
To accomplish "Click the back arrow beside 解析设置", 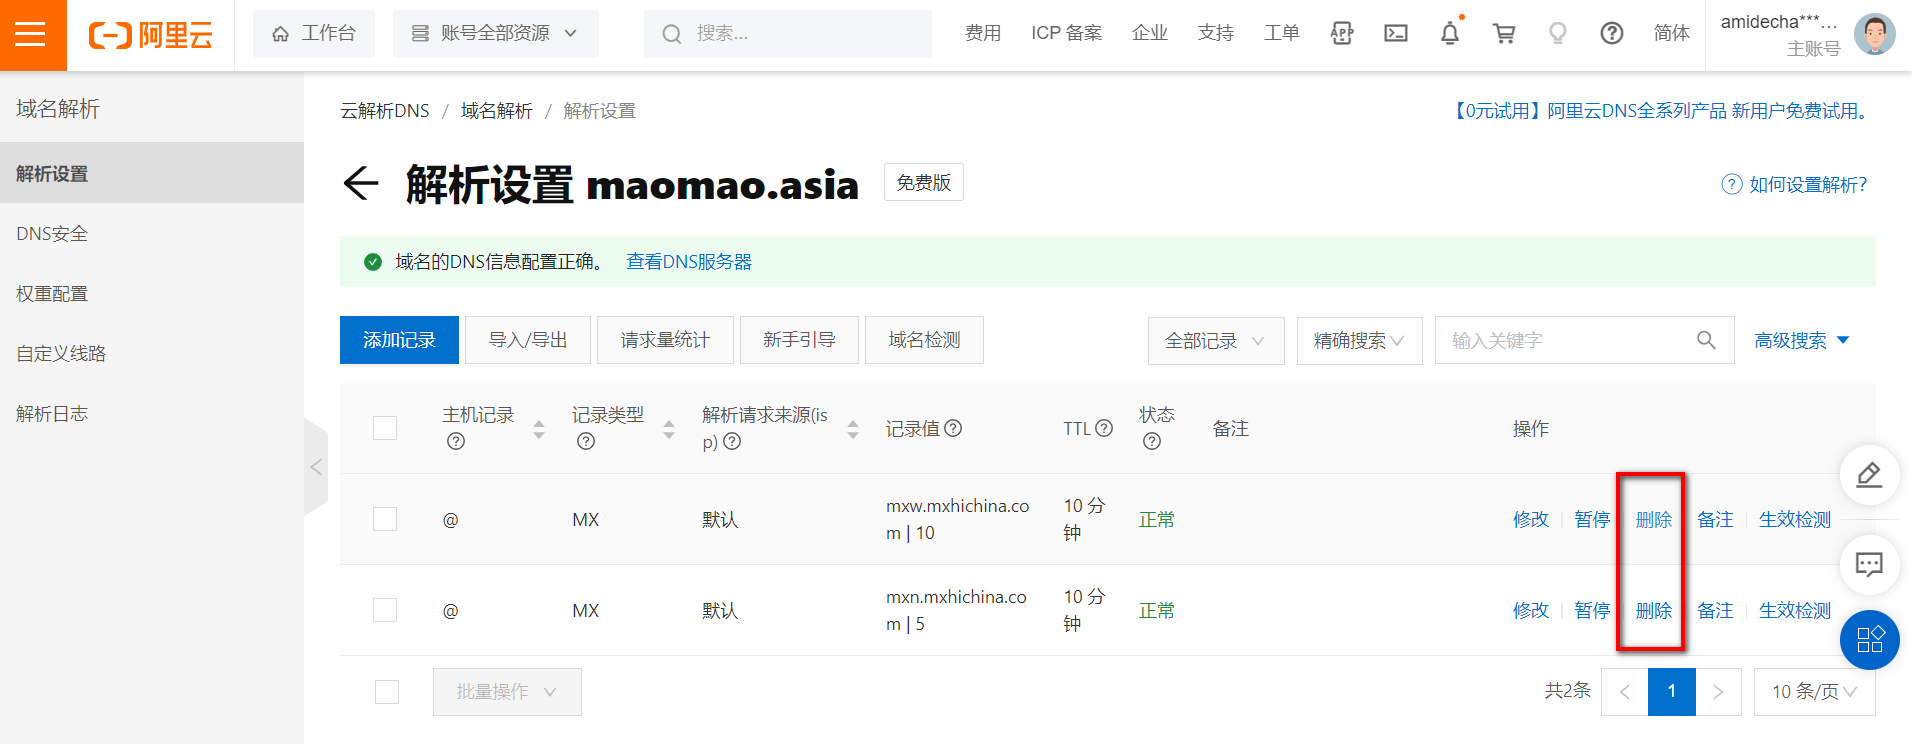I will 360,183.
